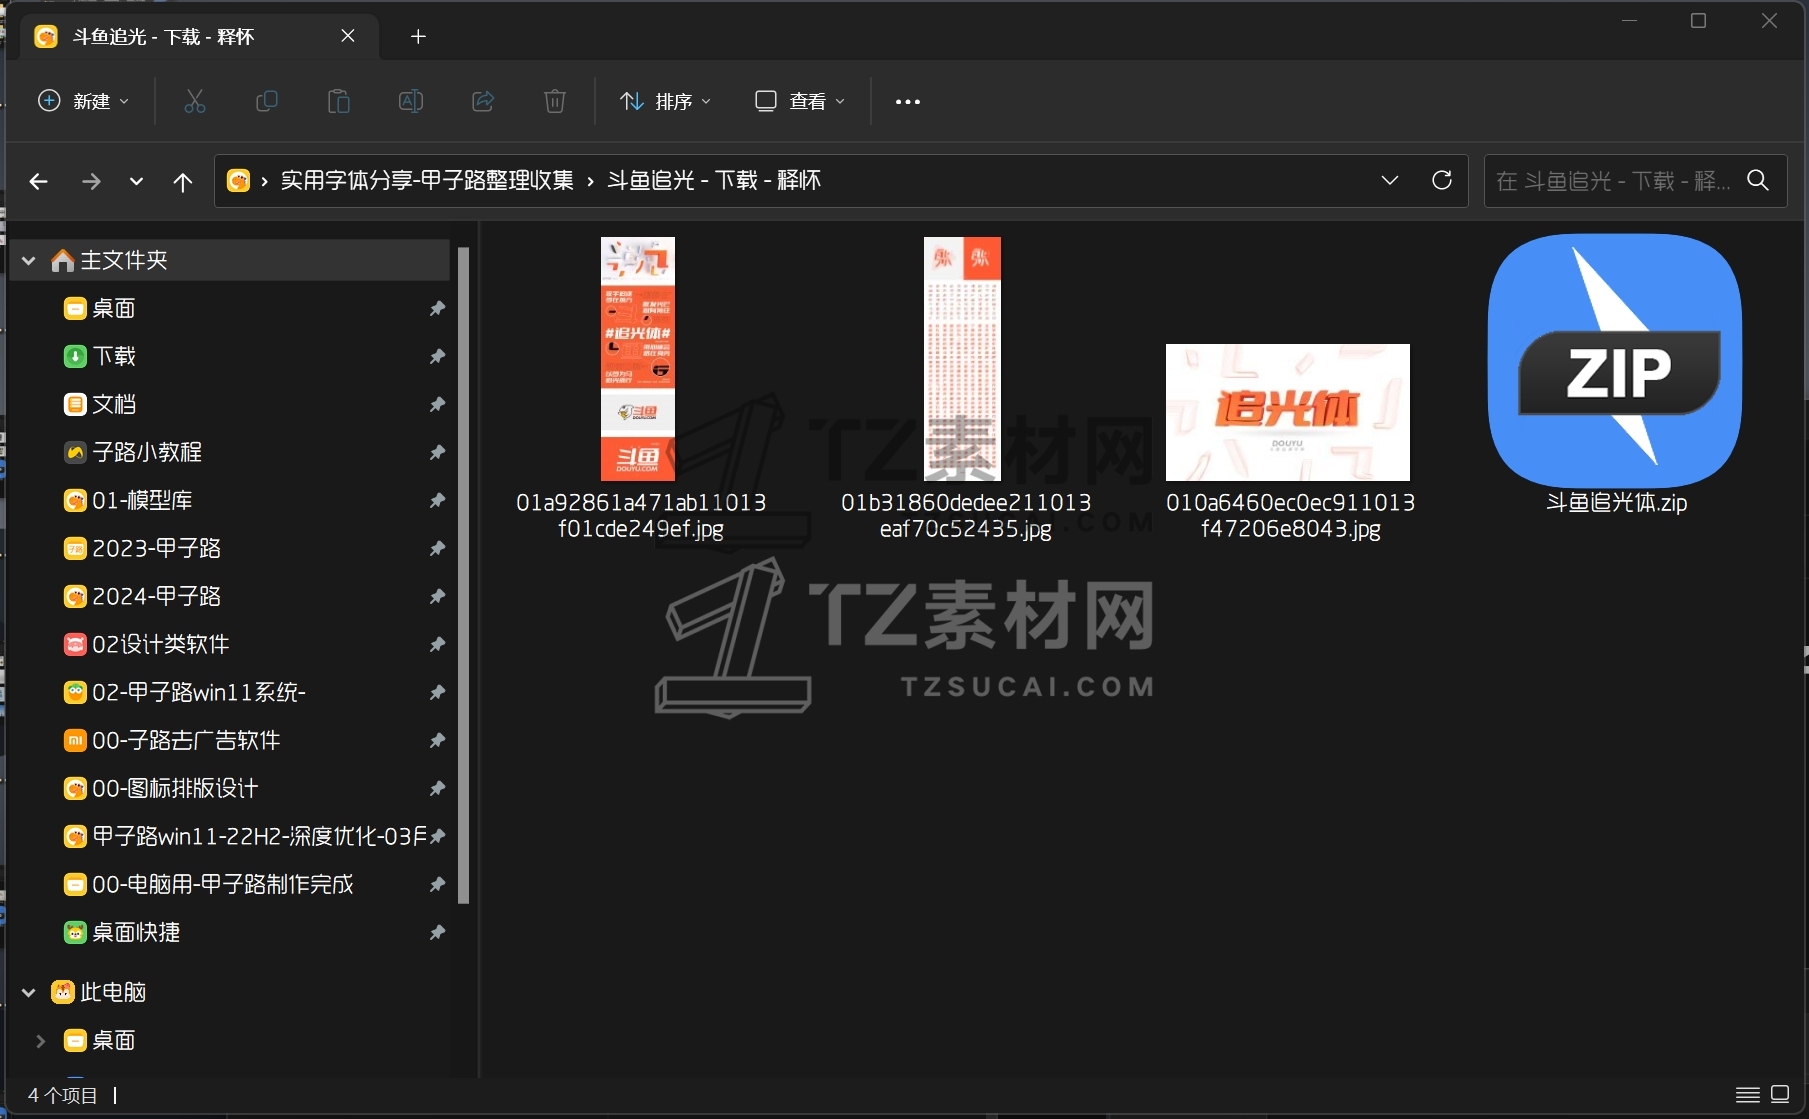Select thumbnail 01a92861a471ab11013f01cde249ef.jpg
The height and width of the screenshot is (1119, 1809).
[x=638, y=359]
